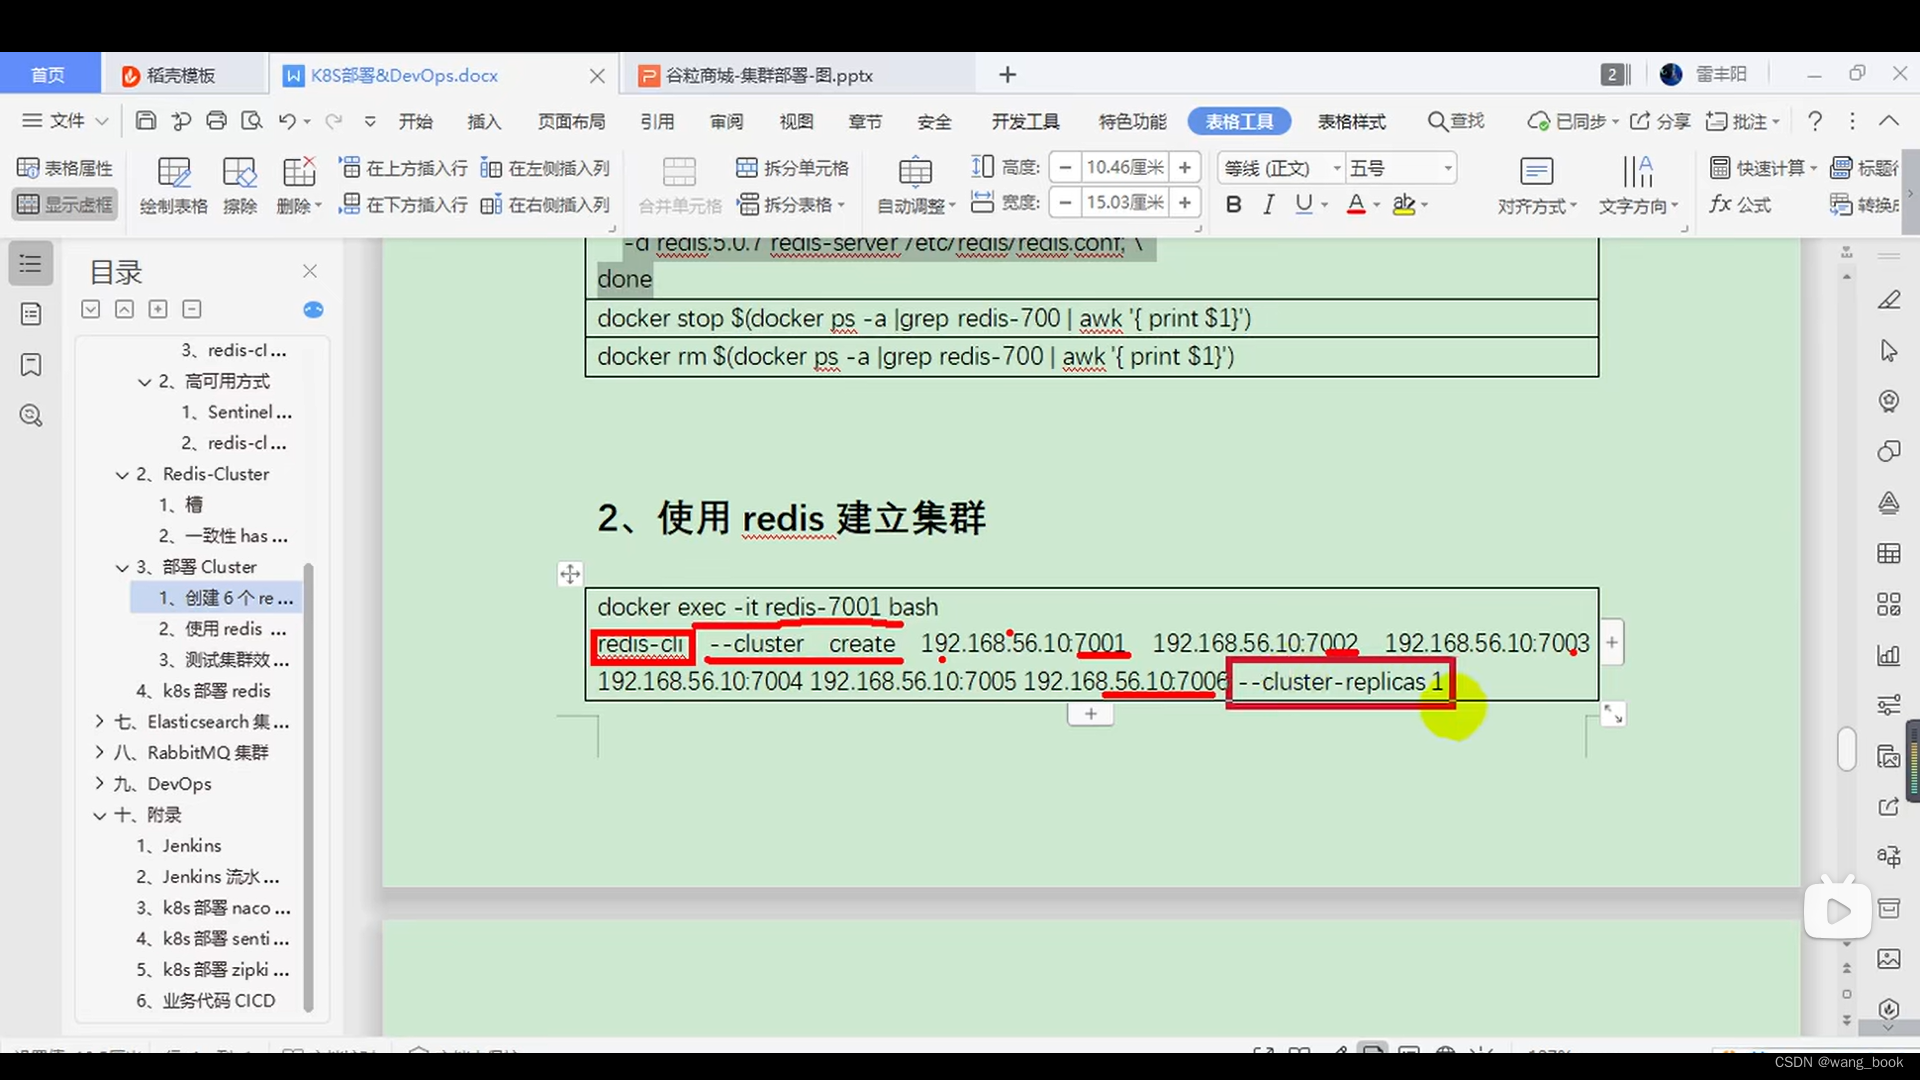Viewport: 1920px width, 1080px height.
Task: Click the bookmark icon in left sidebar
Action: tap(31, 364)
